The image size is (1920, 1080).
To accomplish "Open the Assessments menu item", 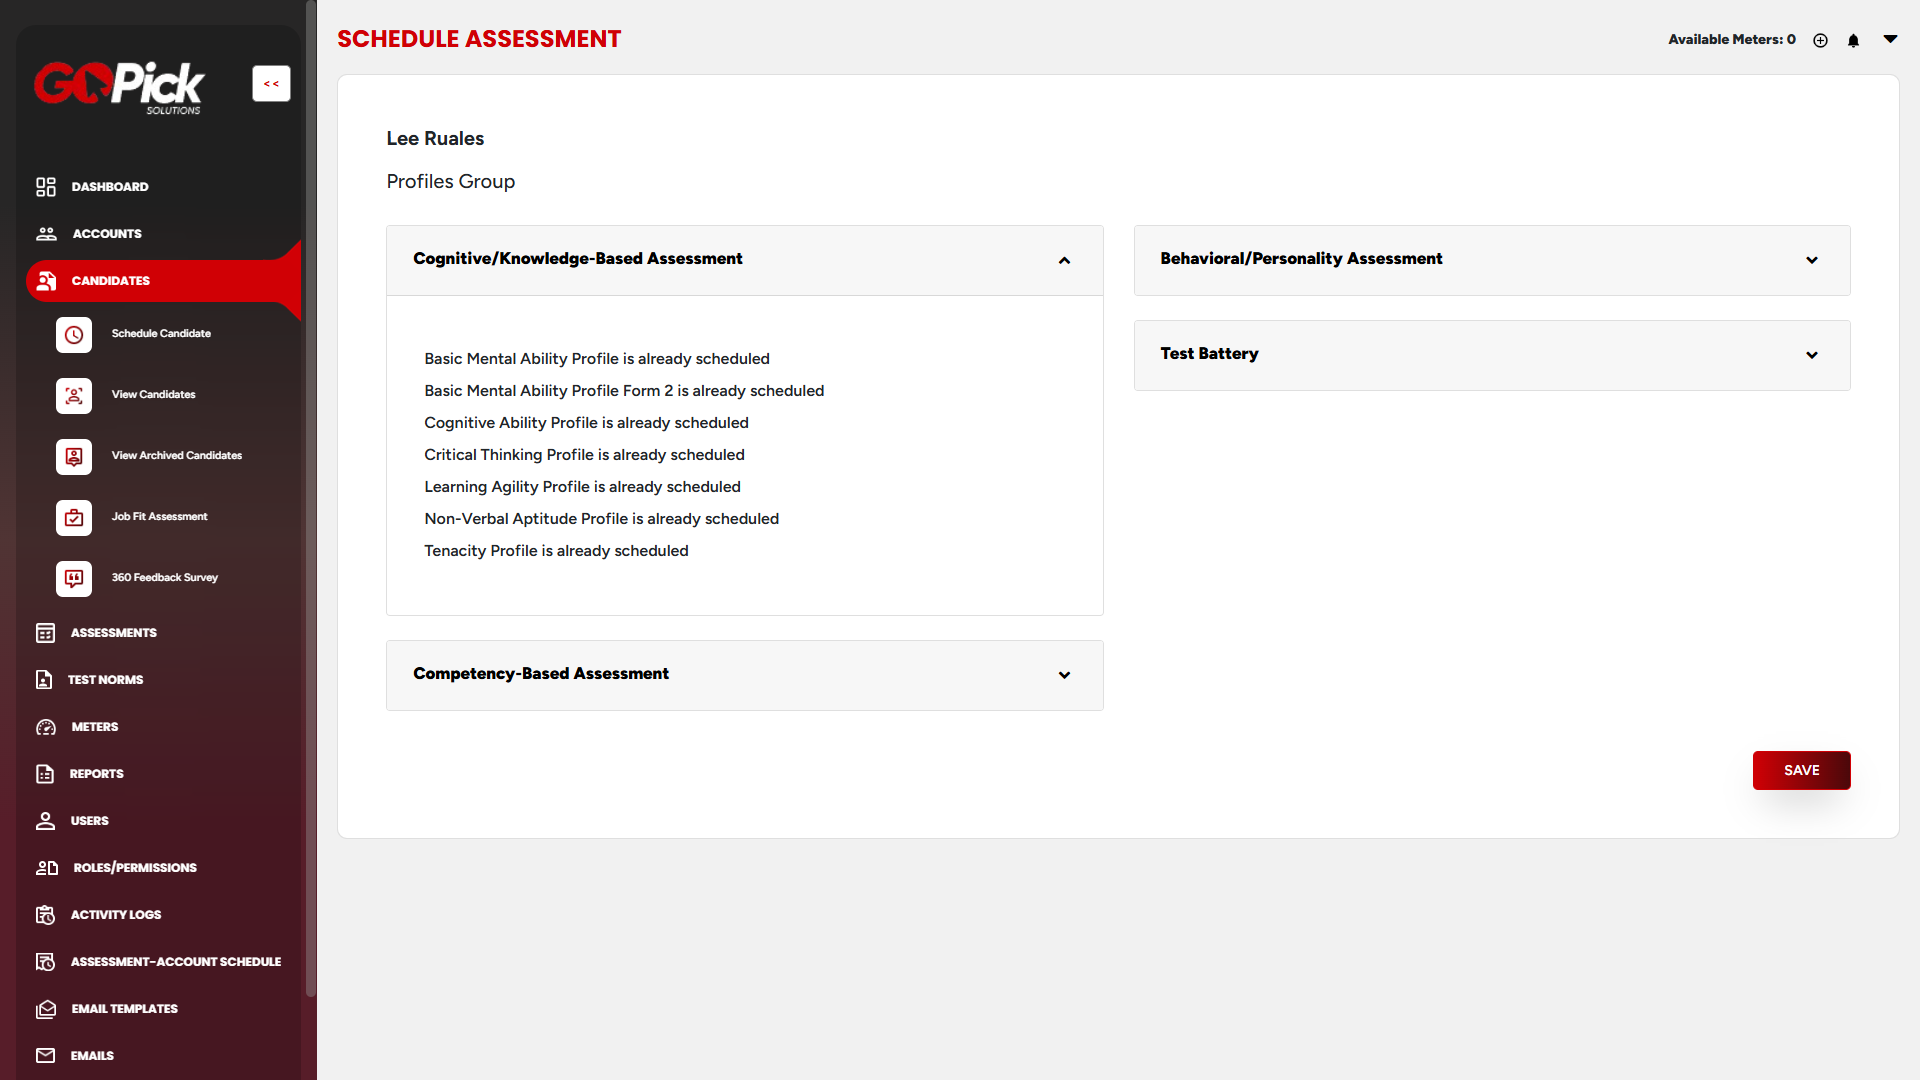I will point(113,633).
